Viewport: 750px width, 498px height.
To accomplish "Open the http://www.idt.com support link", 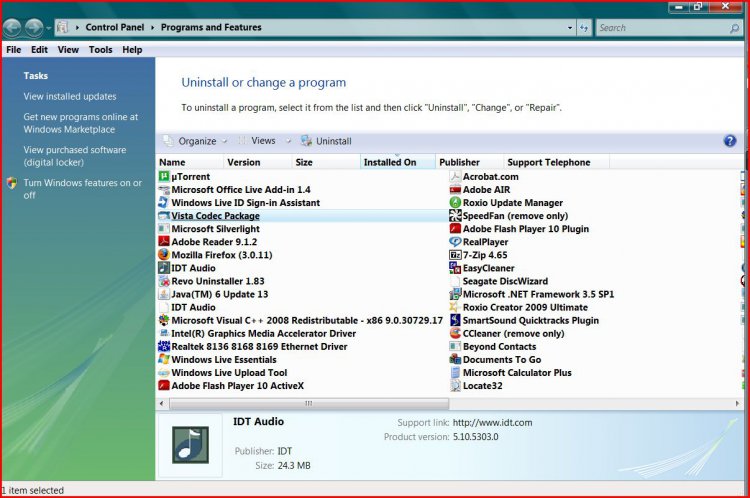I will (492, 422).
